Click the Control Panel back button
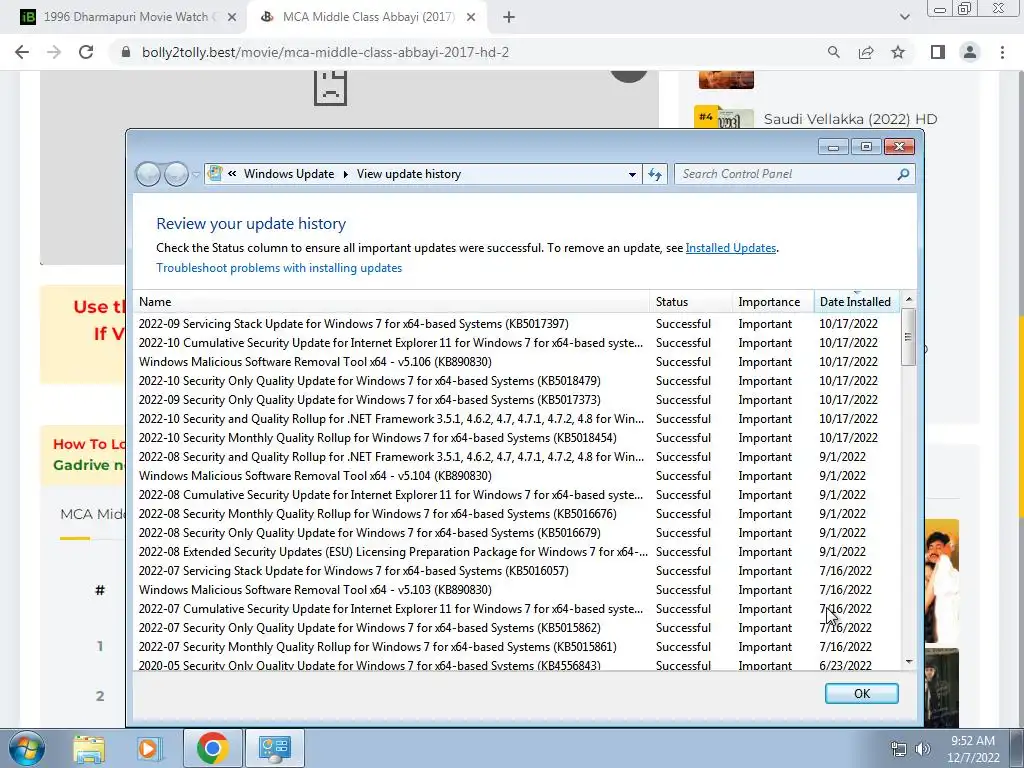Image resolution: width=1024 pixels, height=768 pixels. tap(148, 174)
